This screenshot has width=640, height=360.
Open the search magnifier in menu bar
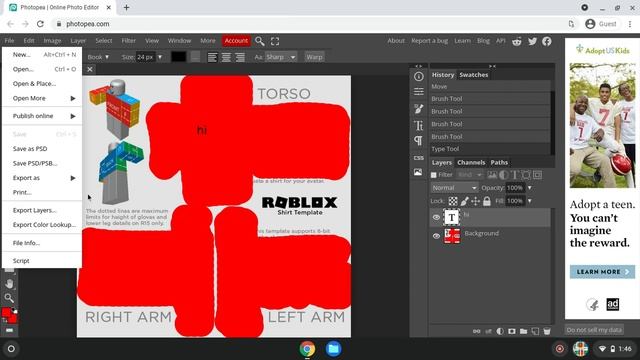click(260, 41)
